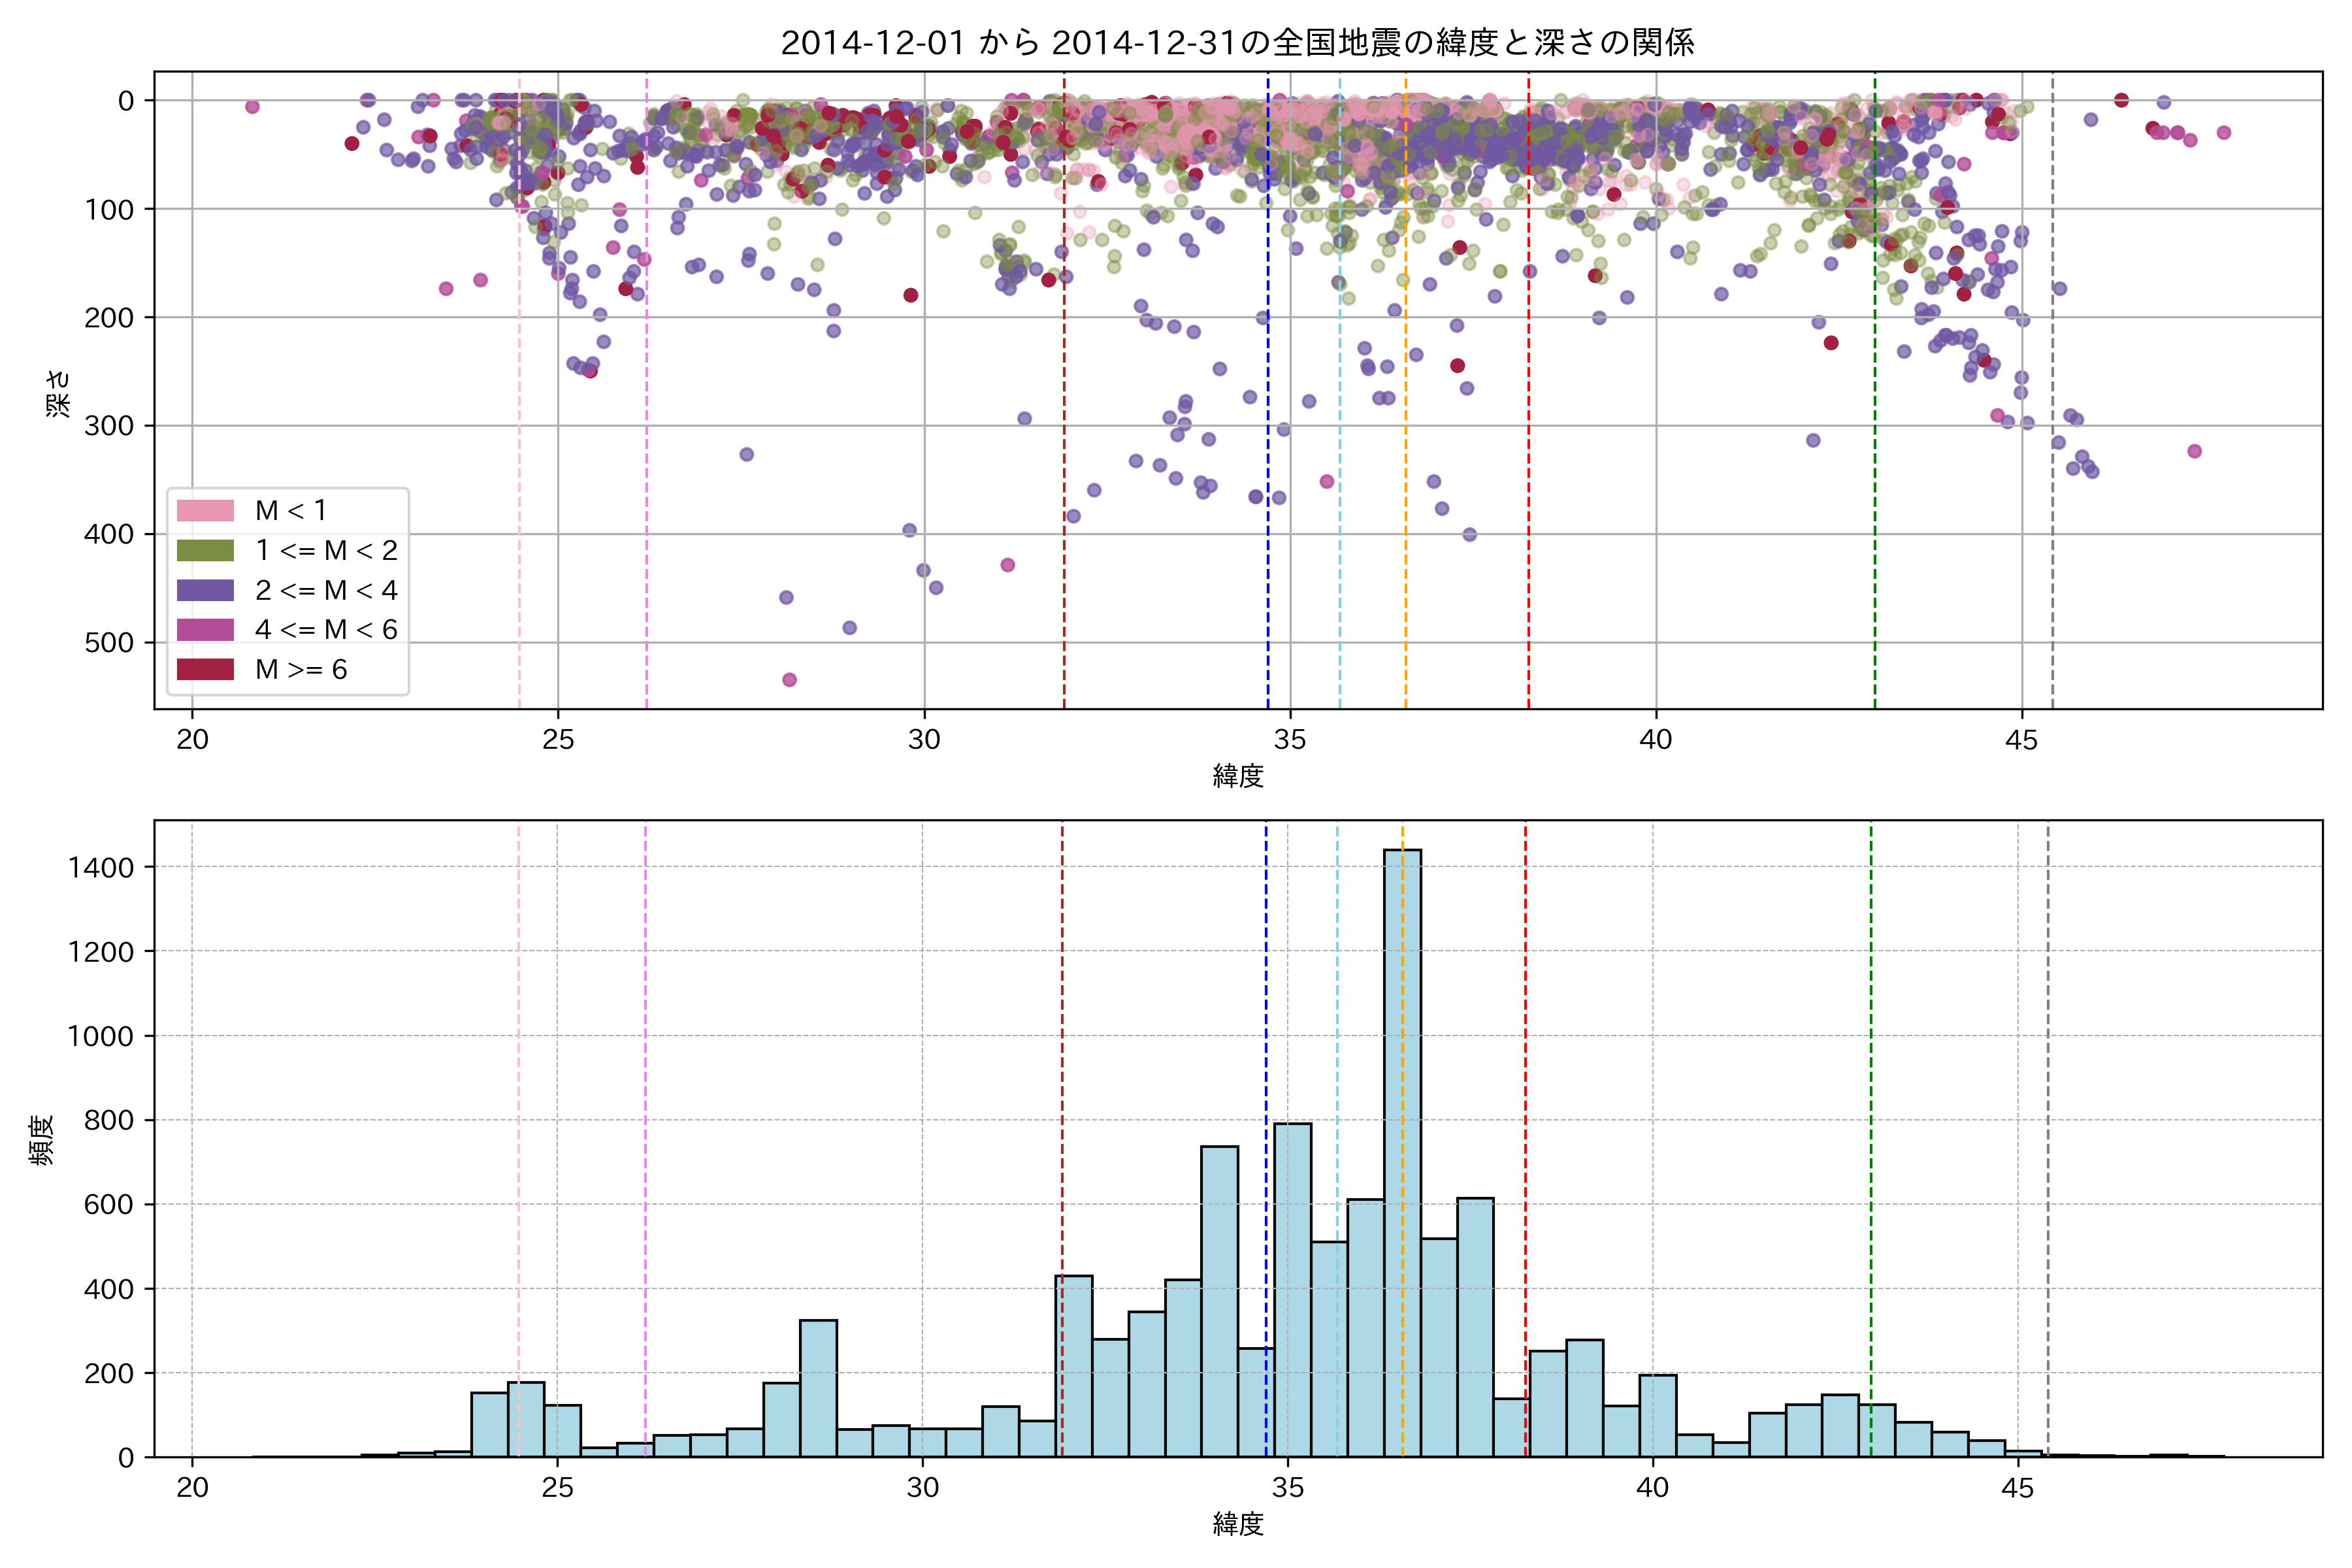The image size is (2352, 1568).
Task: Click the 頻度 y-axis label on histogram
Action: (x=42, y=1140)
